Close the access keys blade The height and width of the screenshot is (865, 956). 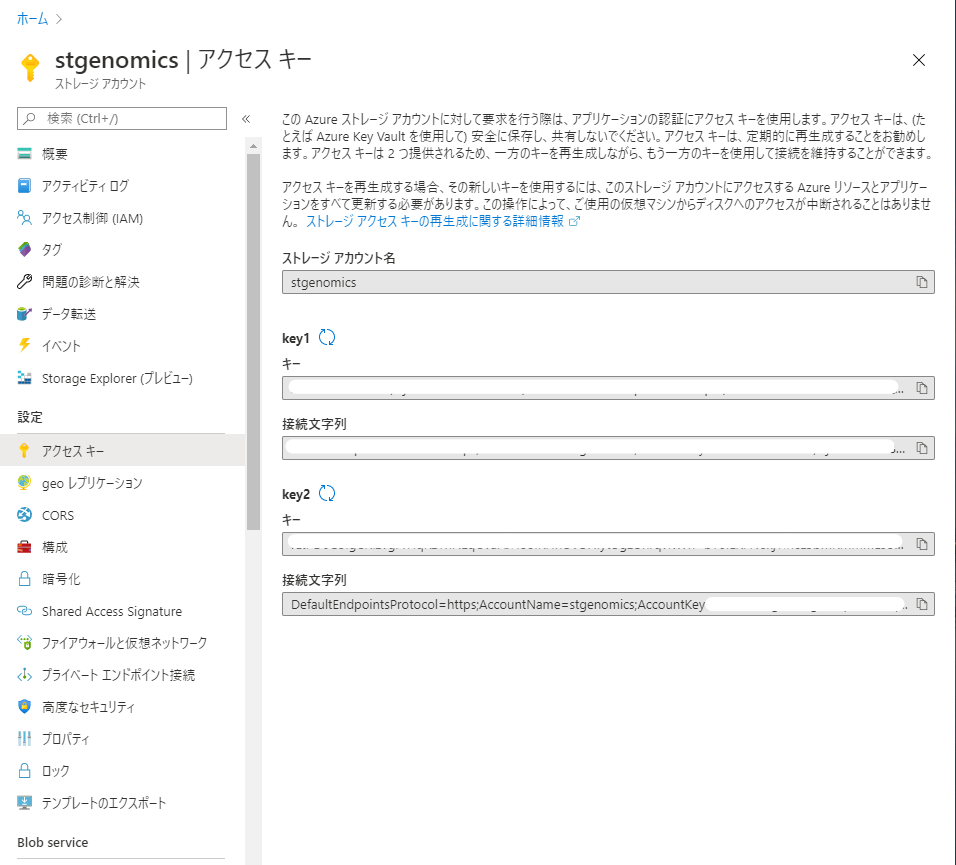coord(918,60)
